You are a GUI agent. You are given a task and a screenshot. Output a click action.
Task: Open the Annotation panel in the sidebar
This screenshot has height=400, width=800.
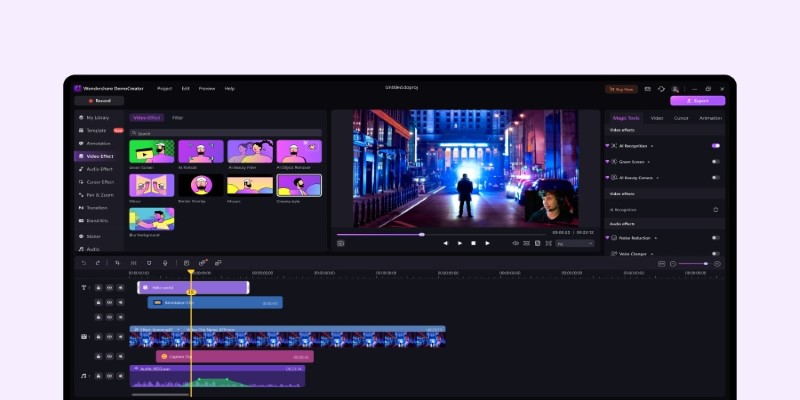coord(98,143)
